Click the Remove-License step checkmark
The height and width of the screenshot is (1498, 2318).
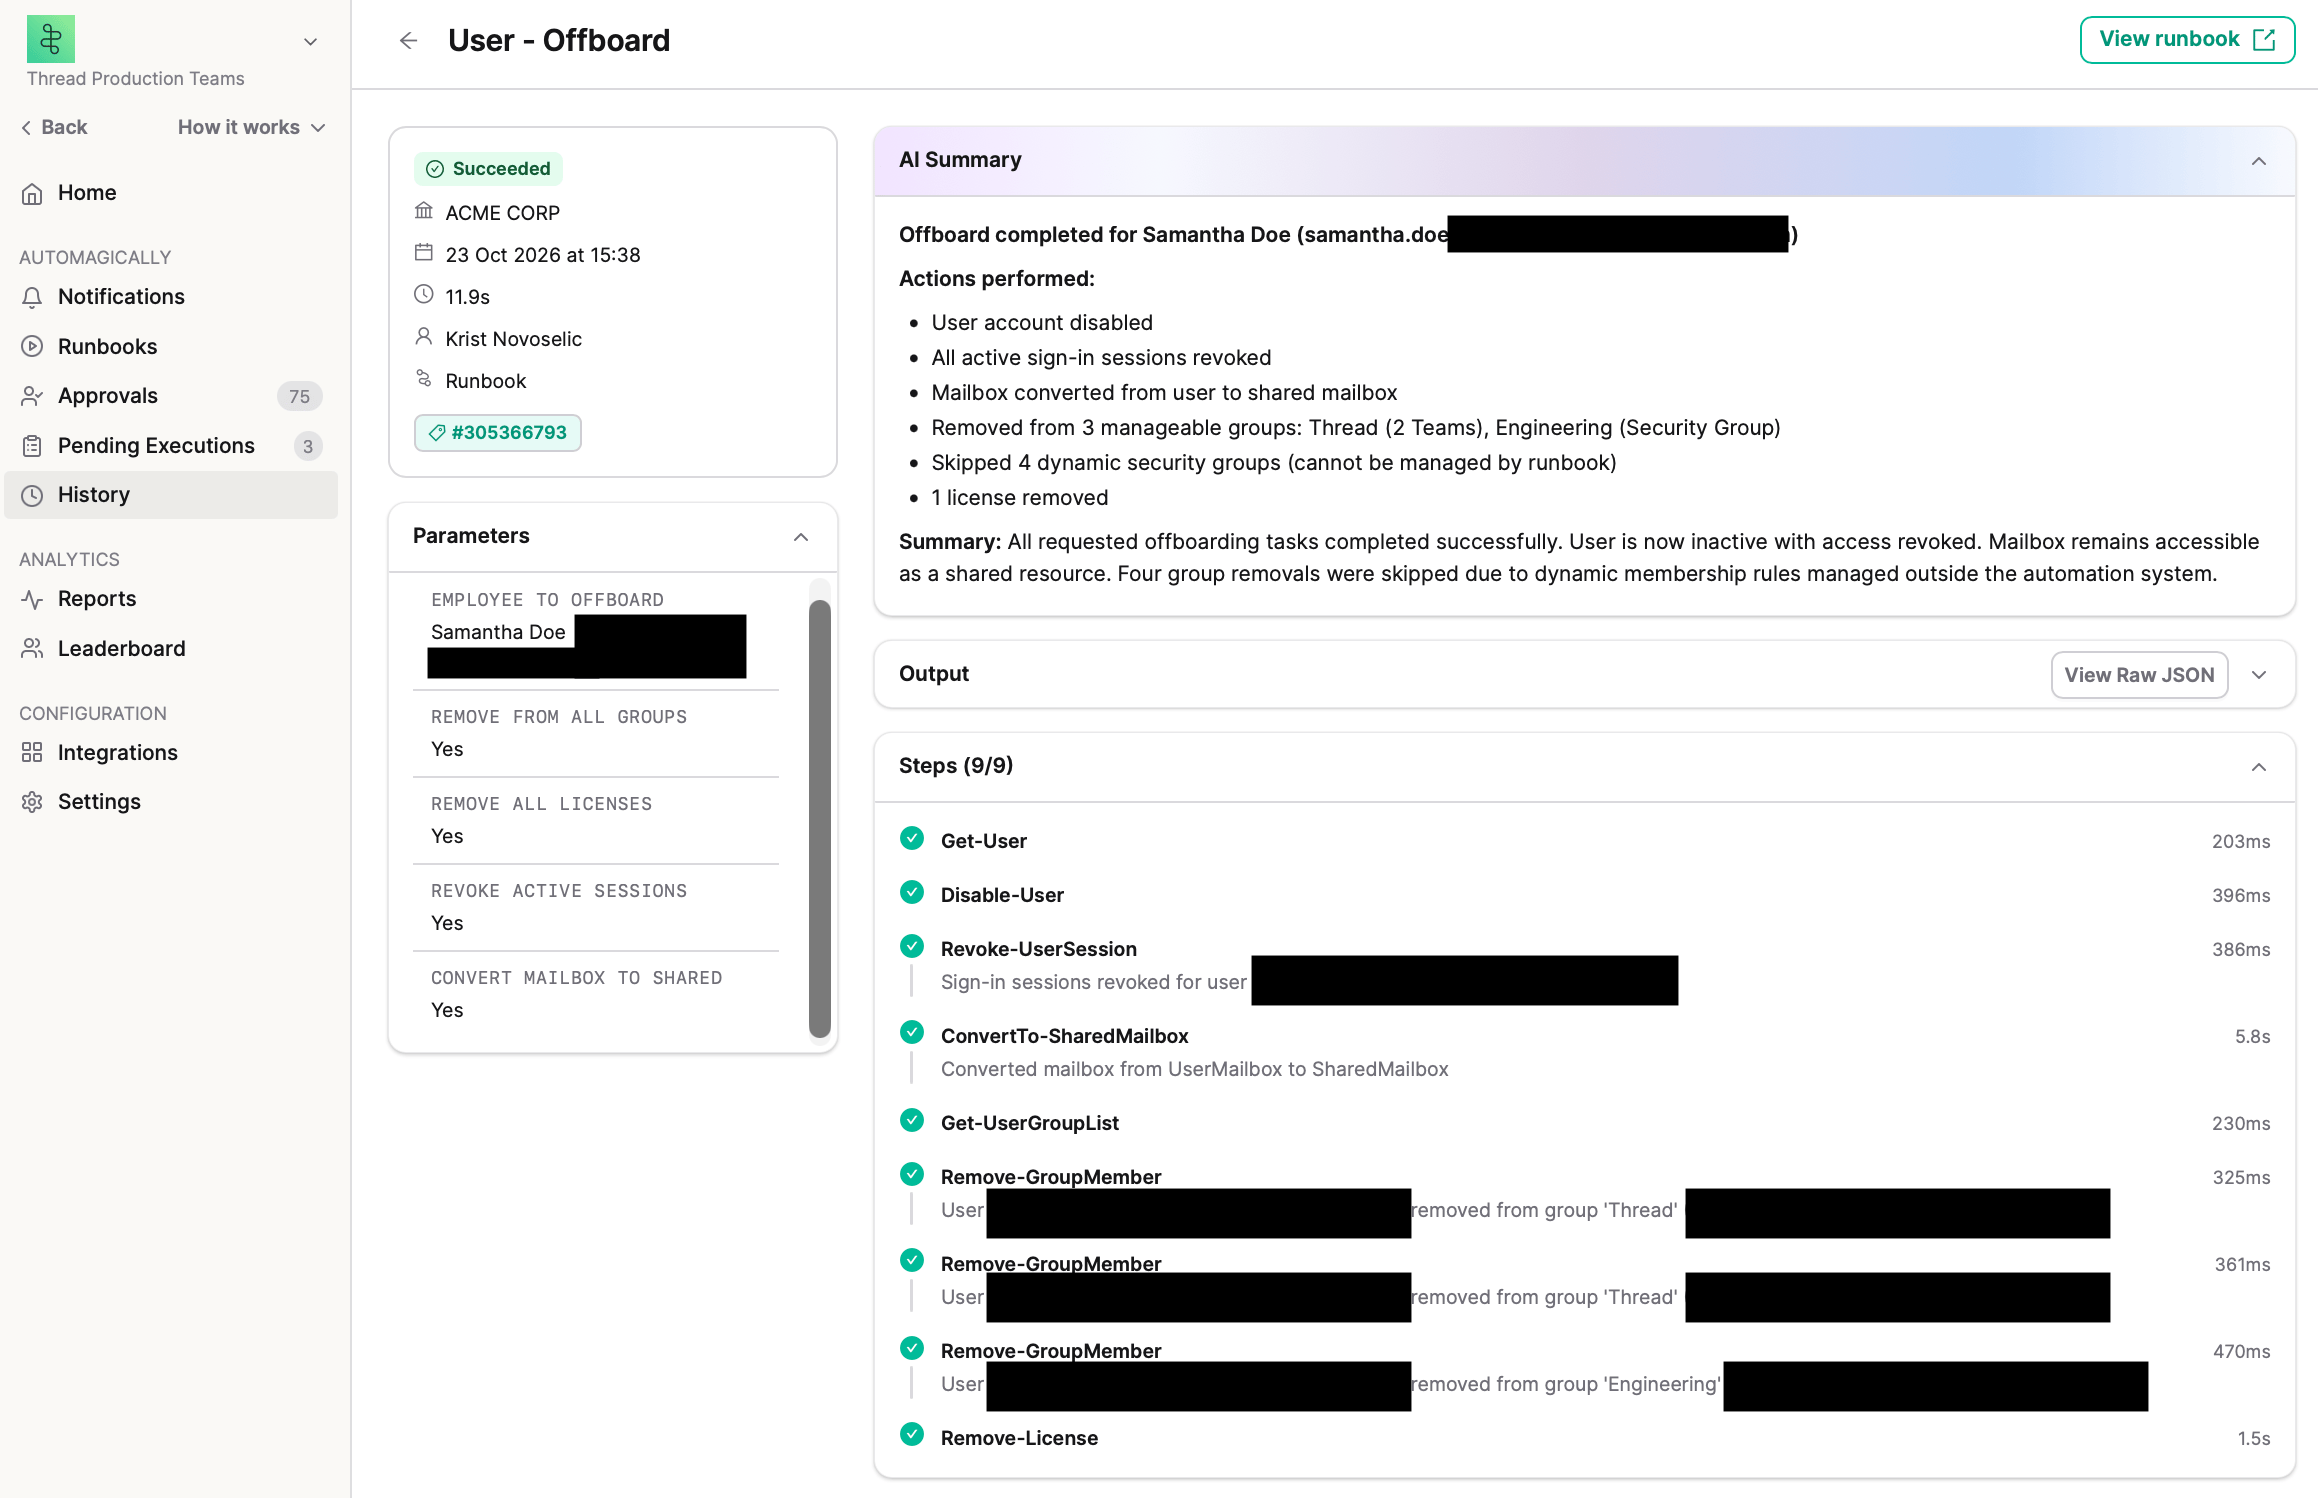click(x=911, y=1435)
